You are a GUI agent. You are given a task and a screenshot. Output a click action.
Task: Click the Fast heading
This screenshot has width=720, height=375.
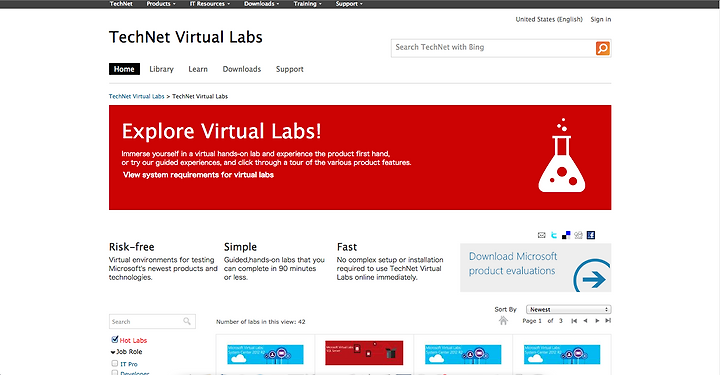[x=347, y=247]
